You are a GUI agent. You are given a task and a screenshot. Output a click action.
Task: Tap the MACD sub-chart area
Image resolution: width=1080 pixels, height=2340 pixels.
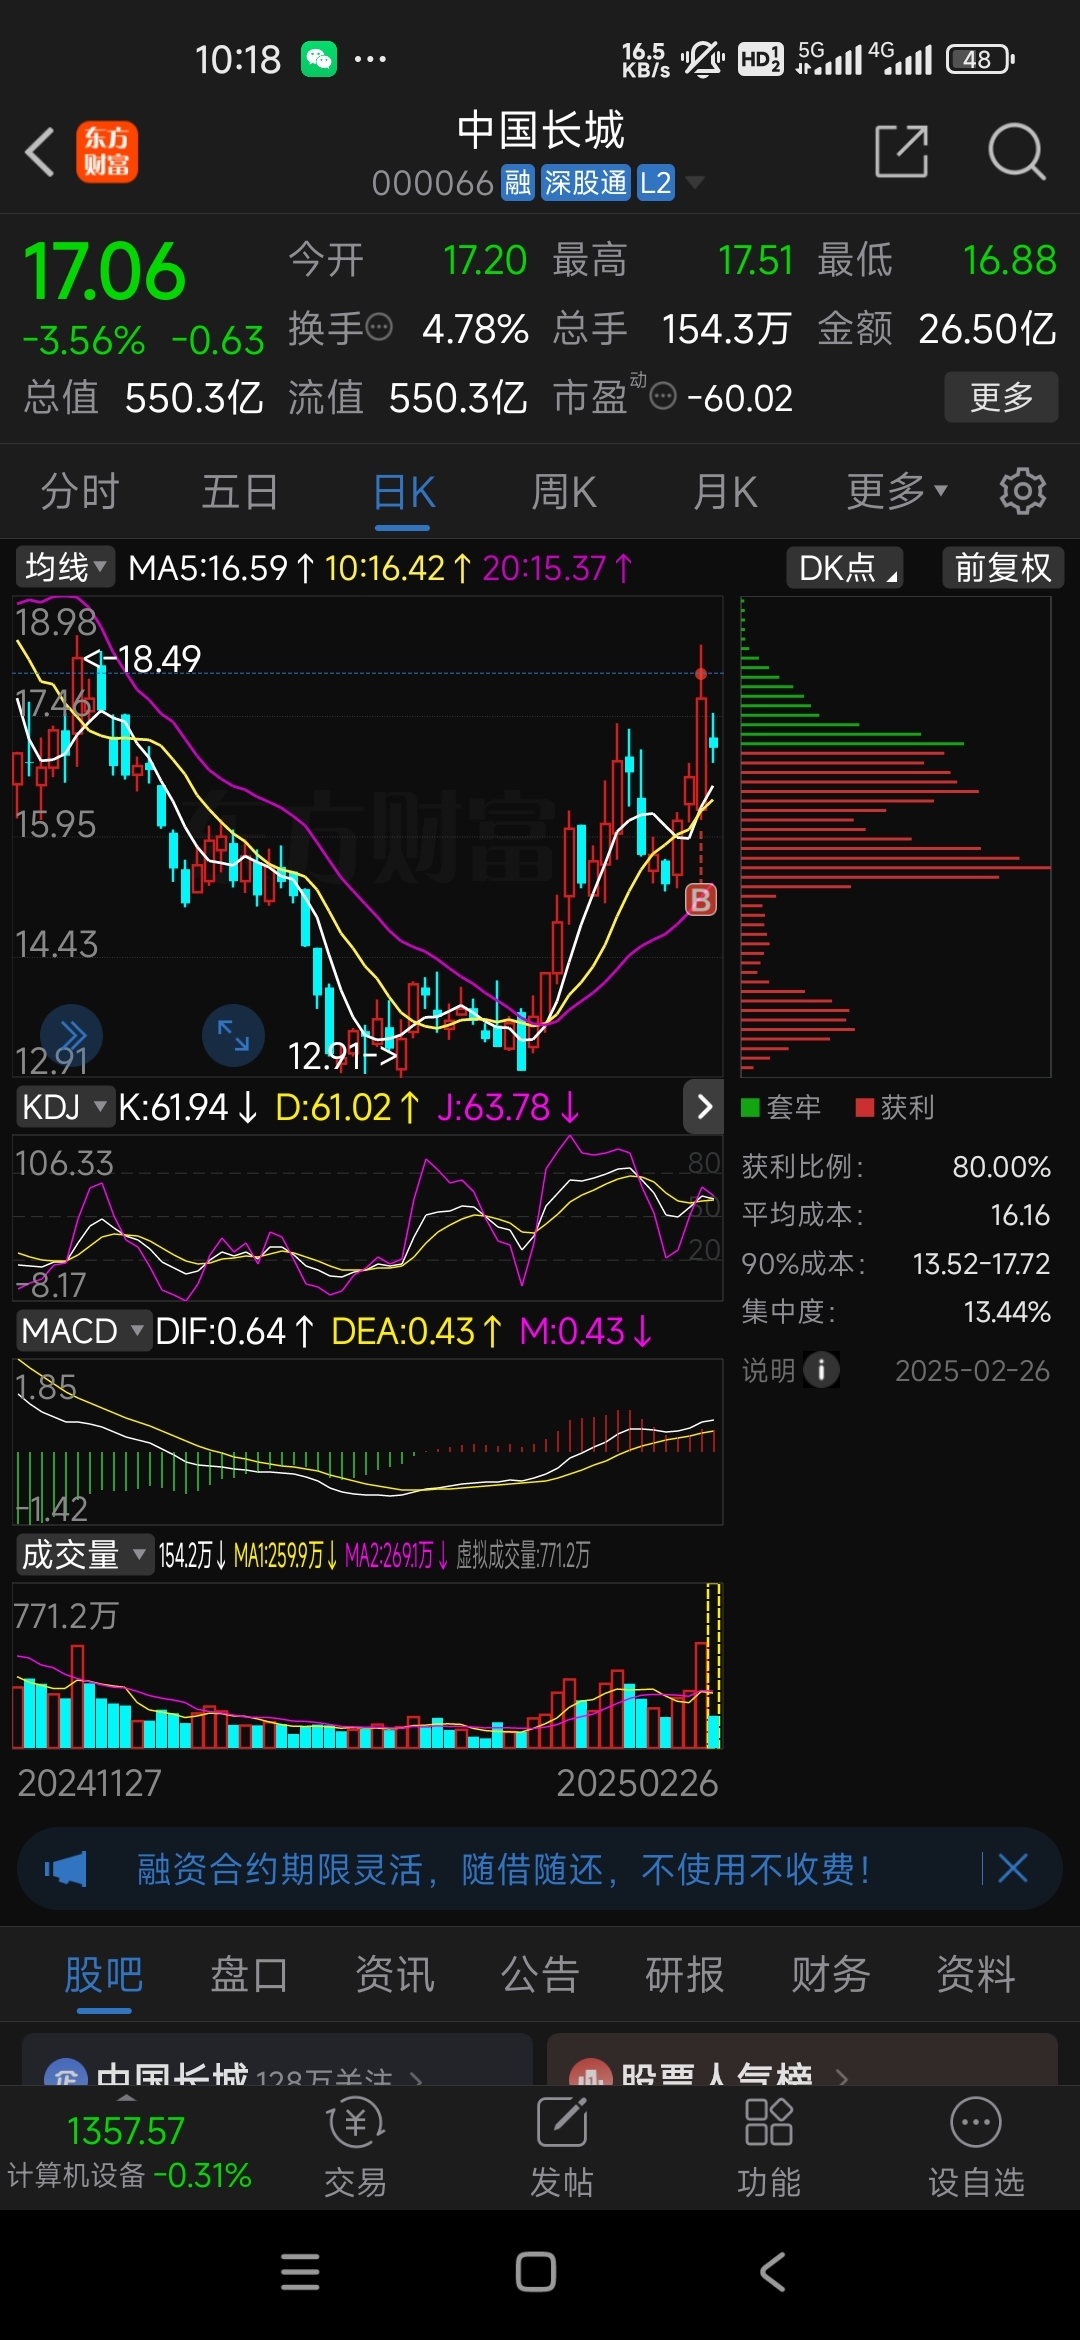368,1441
